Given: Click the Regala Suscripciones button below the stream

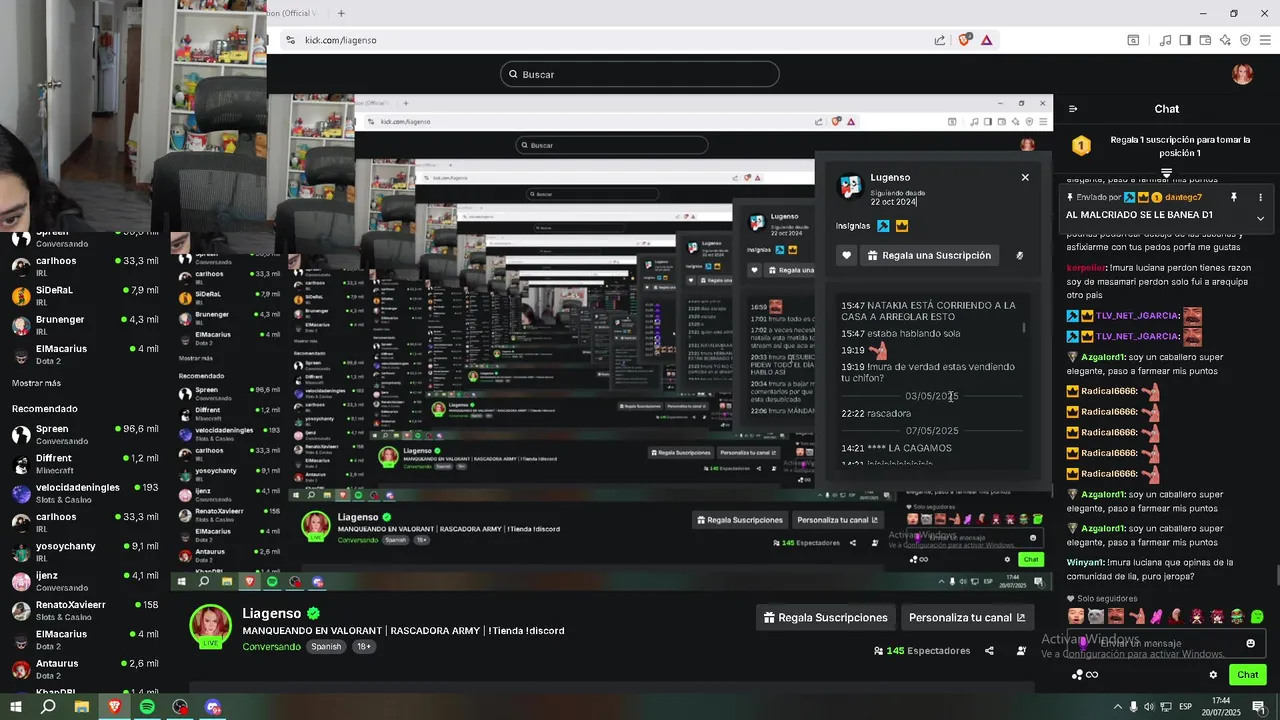Looking at the screenshot, I should pyautogui.click(x=825, y=618).
